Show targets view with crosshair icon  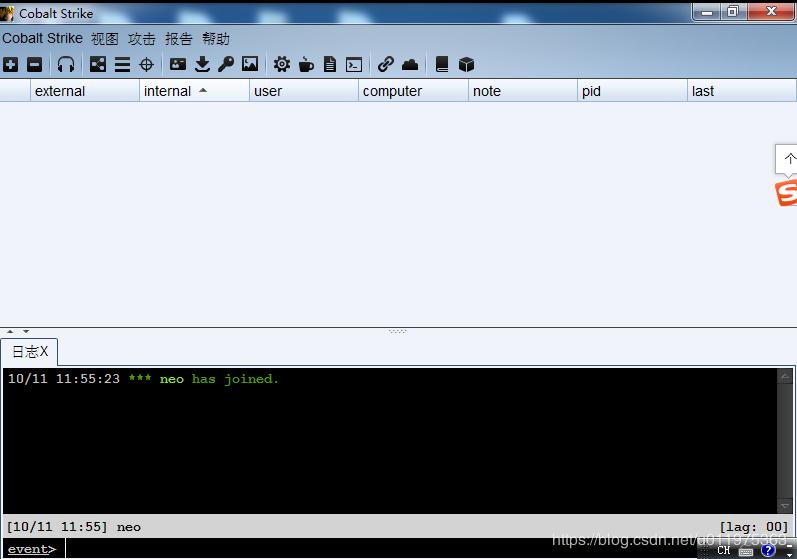click(146, 64)
